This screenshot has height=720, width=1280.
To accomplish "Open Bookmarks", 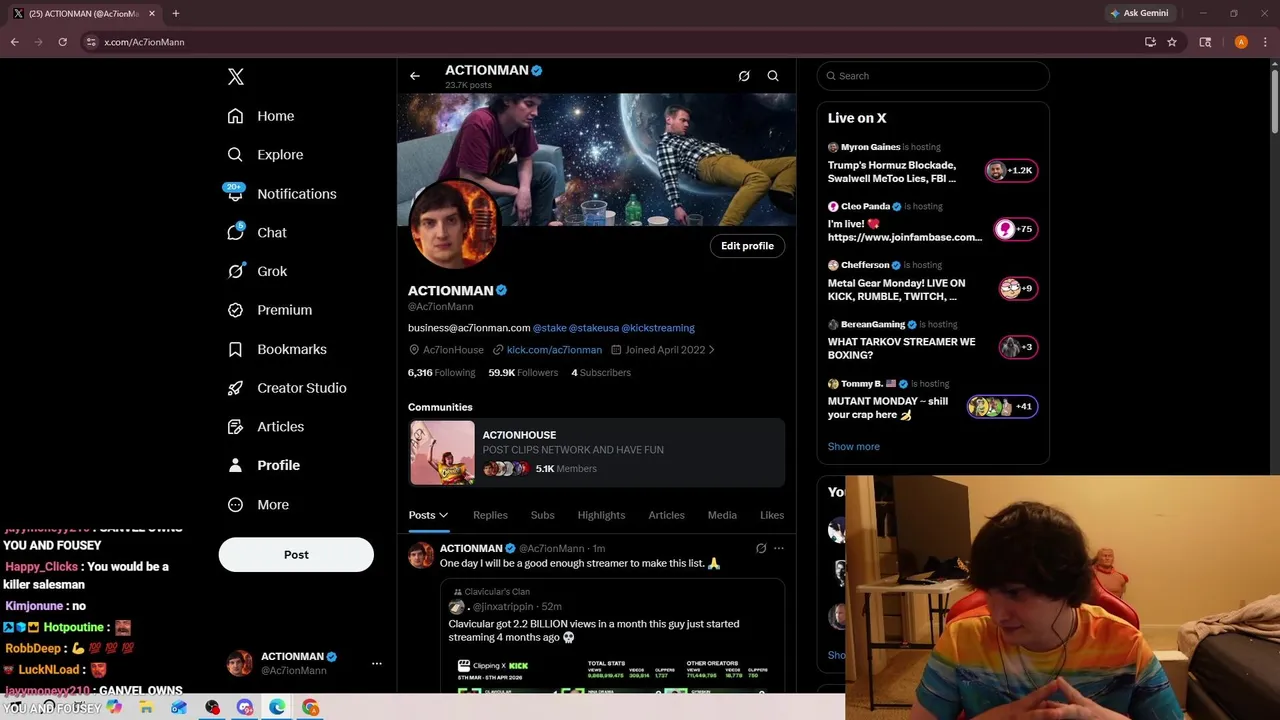I will 277,349.
